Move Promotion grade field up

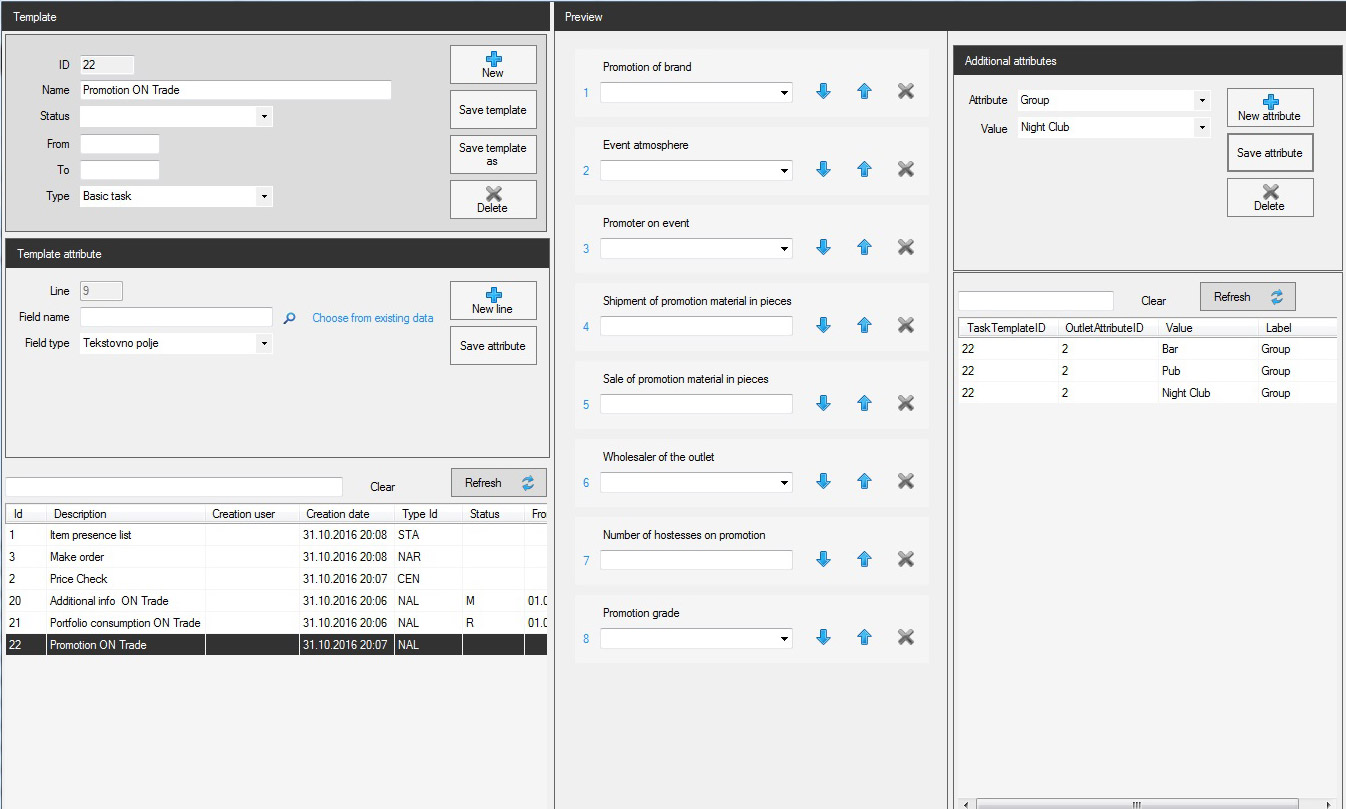pyautogui.click(x=864, y=637)
